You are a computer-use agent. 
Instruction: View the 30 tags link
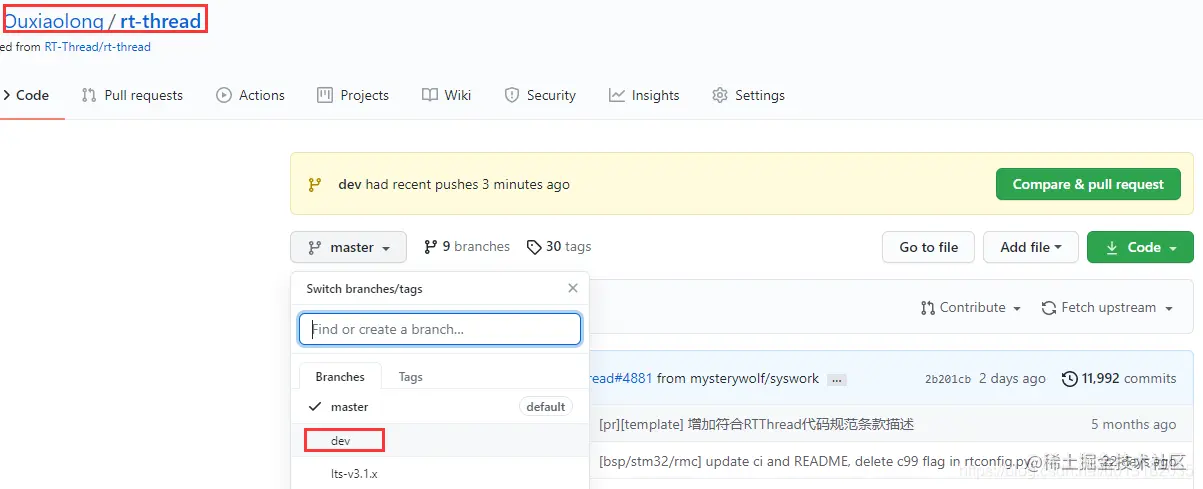click(x=559, y=246)
